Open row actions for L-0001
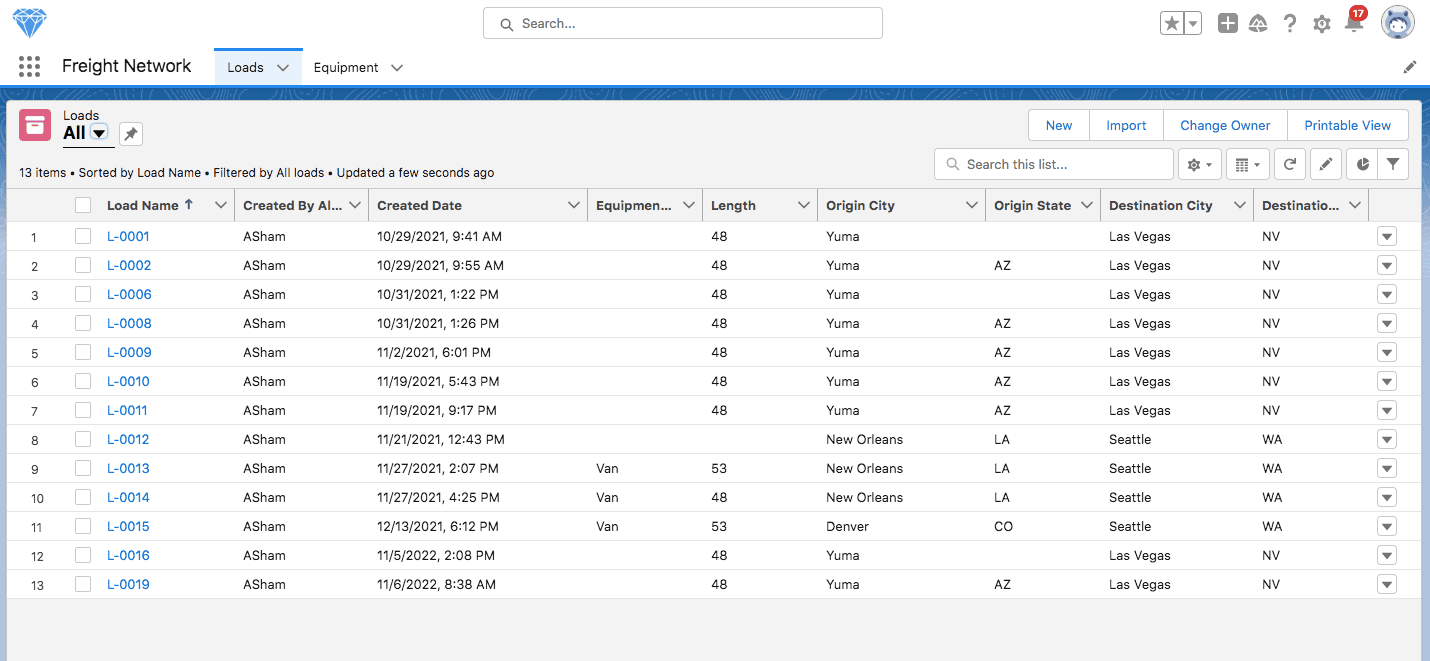This screenshot has width=1430, height=661. point(1386,237)
